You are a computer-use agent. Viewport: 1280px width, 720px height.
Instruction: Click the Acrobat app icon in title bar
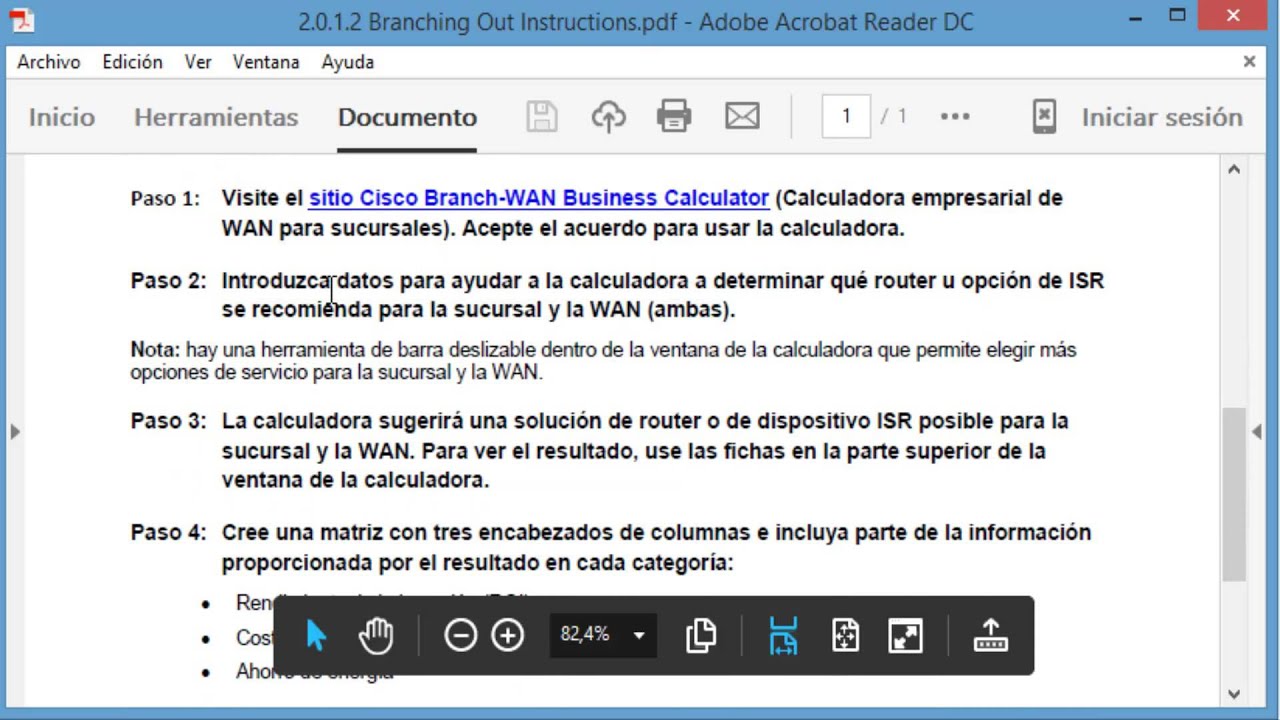[x=21, y=20]
